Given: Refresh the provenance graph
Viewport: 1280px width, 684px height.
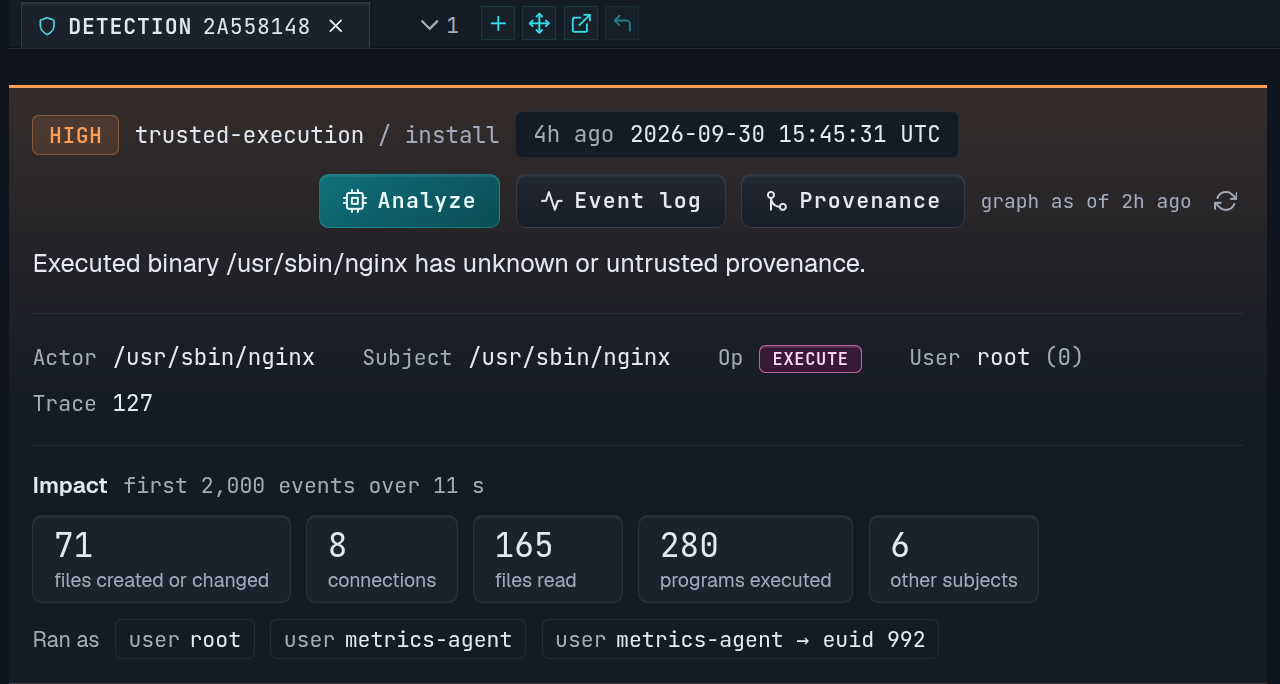Looking at the screenshot, I should [x=1225, y=201].
